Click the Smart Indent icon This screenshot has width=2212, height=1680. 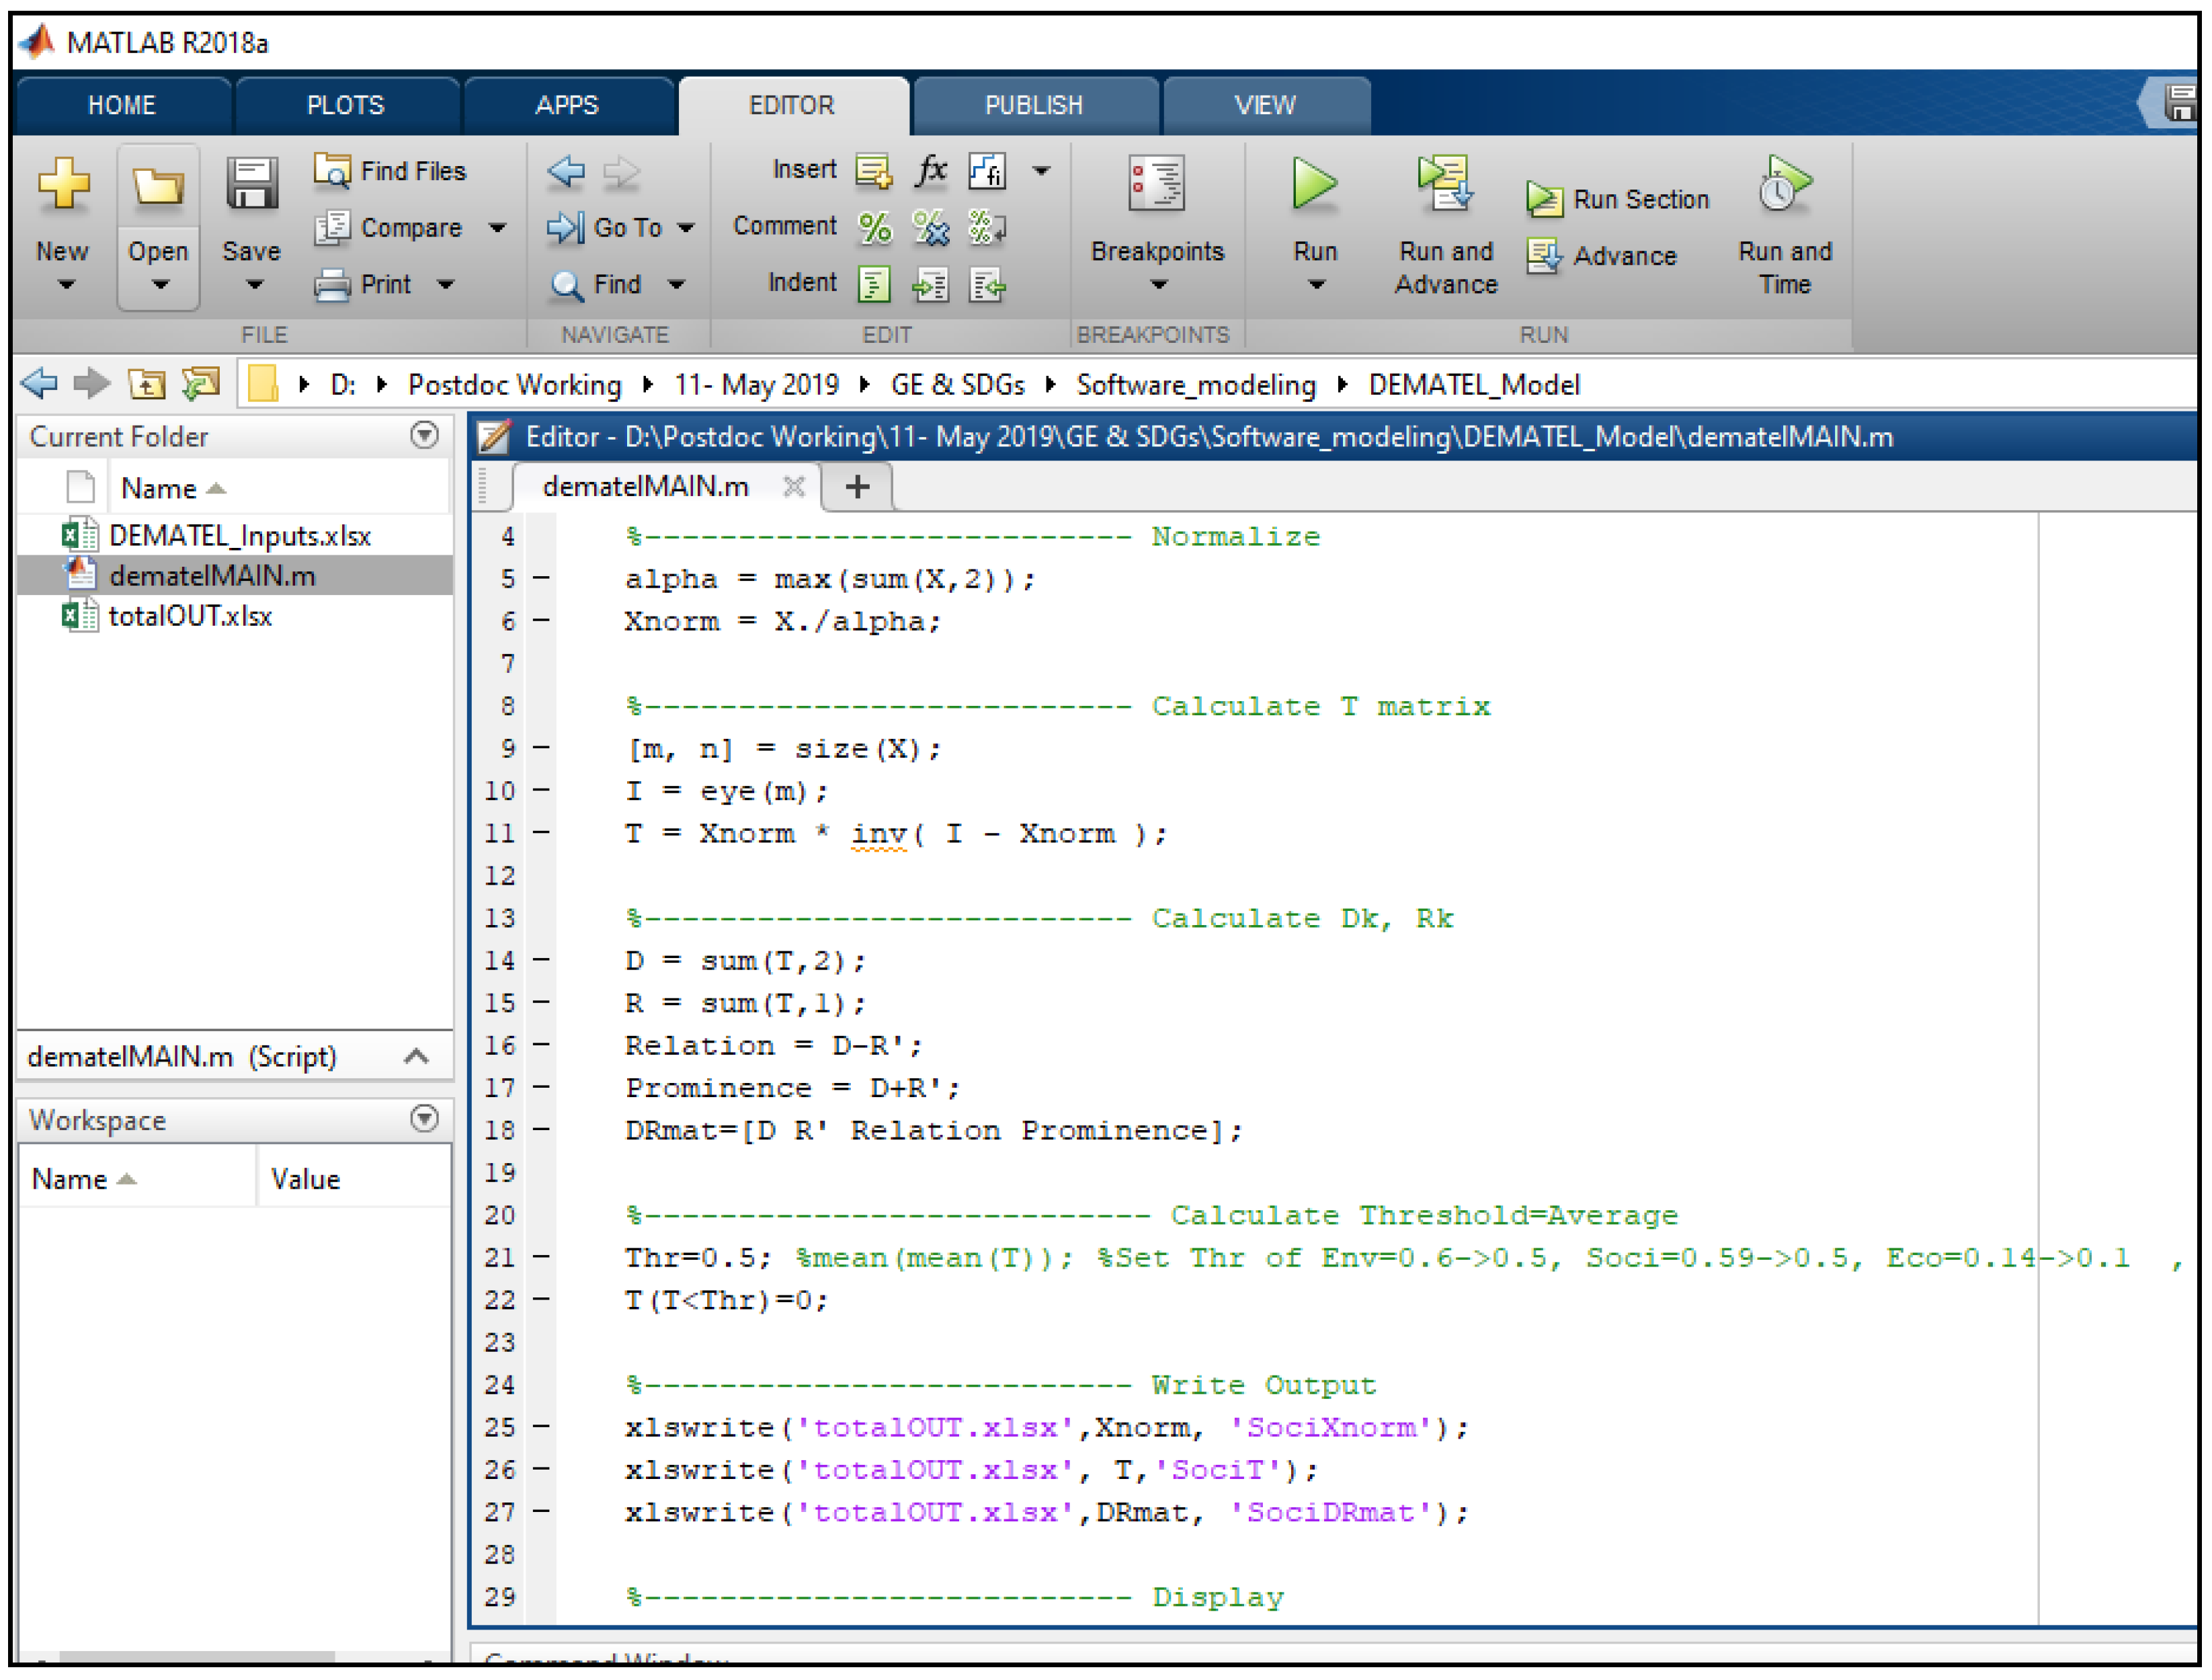[875, 285]
